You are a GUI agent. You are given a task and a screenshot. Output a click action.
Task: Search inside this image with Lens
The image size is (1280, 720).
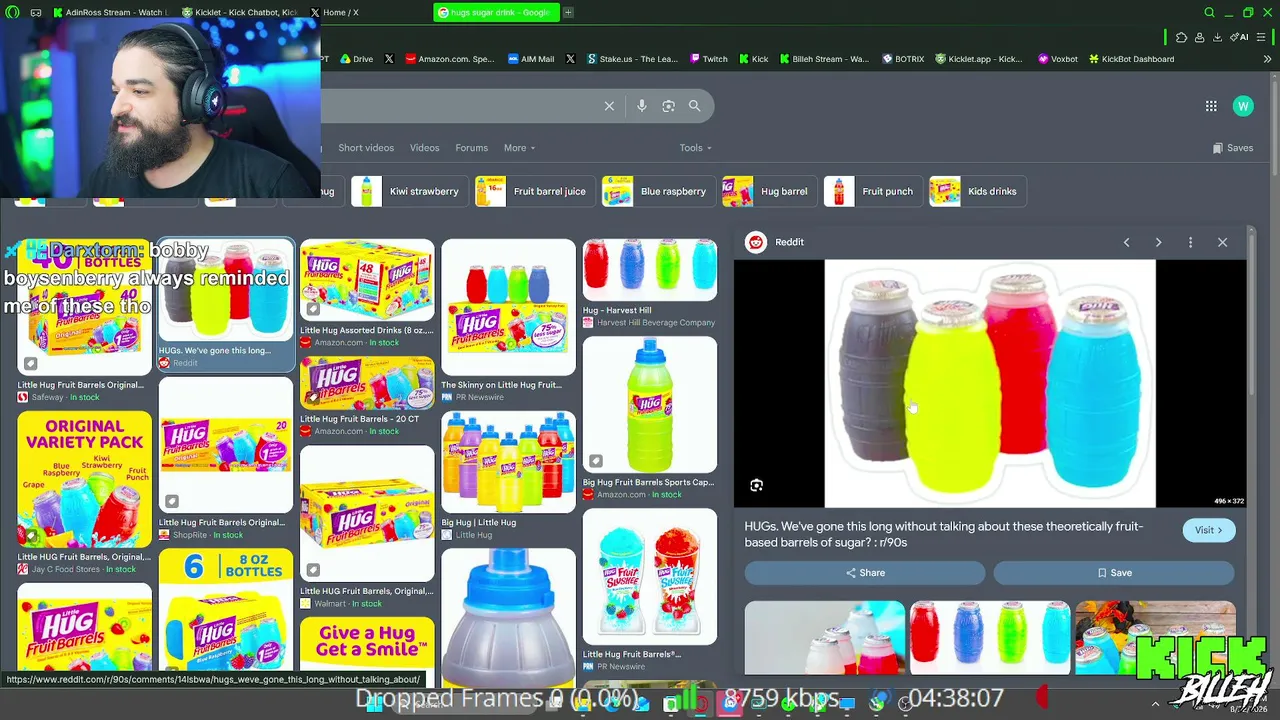756,485
